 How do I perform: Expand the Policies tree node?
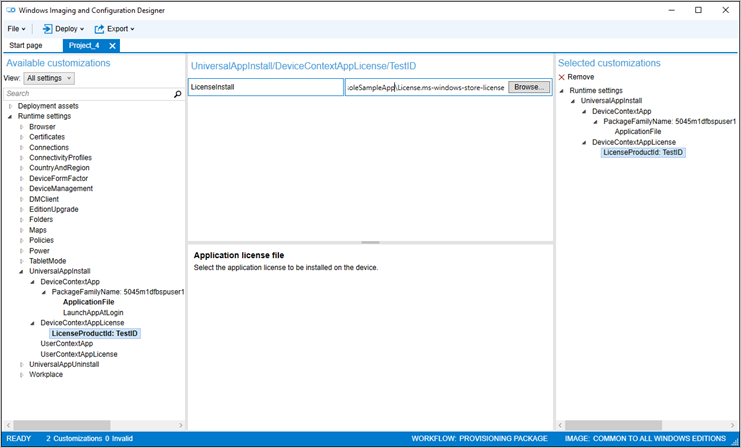pos(21,241)
